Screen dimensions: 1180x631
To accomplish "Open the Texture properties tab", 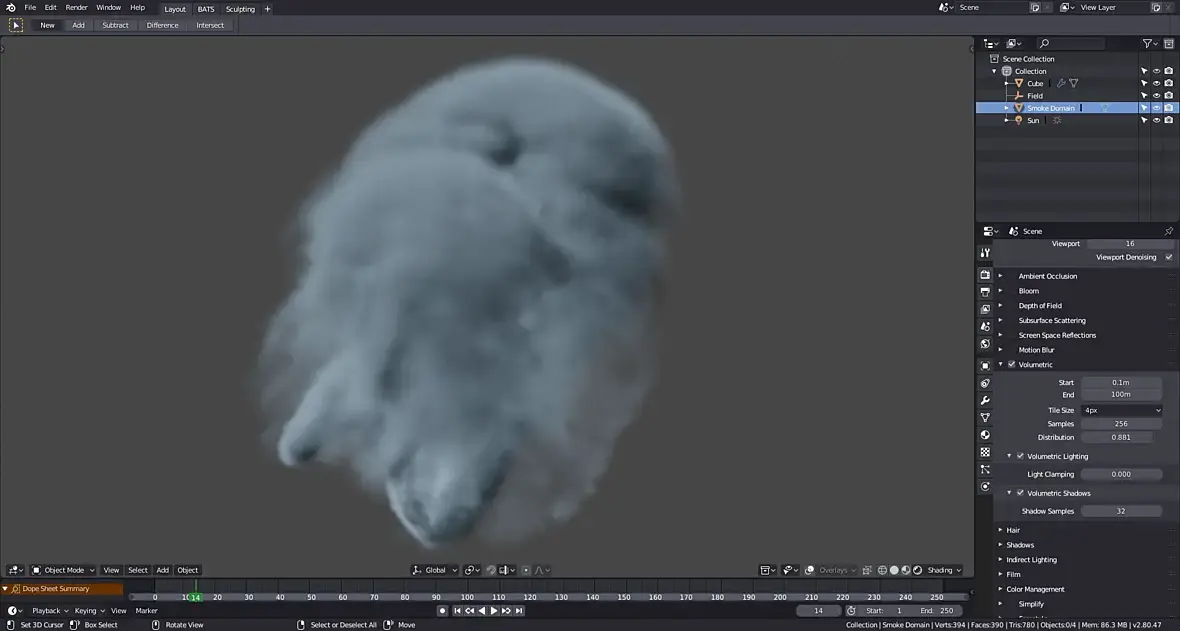I will coord(985,453).
